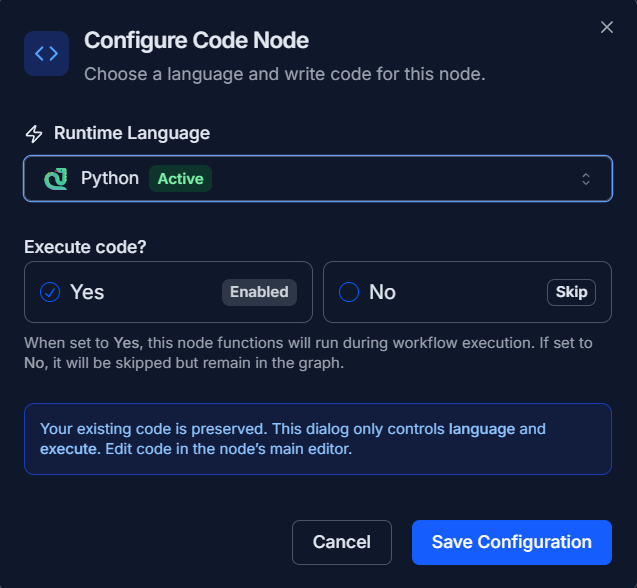637x588 pixels.
Task: Click the Enabled badge on Yes option
Action: 259,292
